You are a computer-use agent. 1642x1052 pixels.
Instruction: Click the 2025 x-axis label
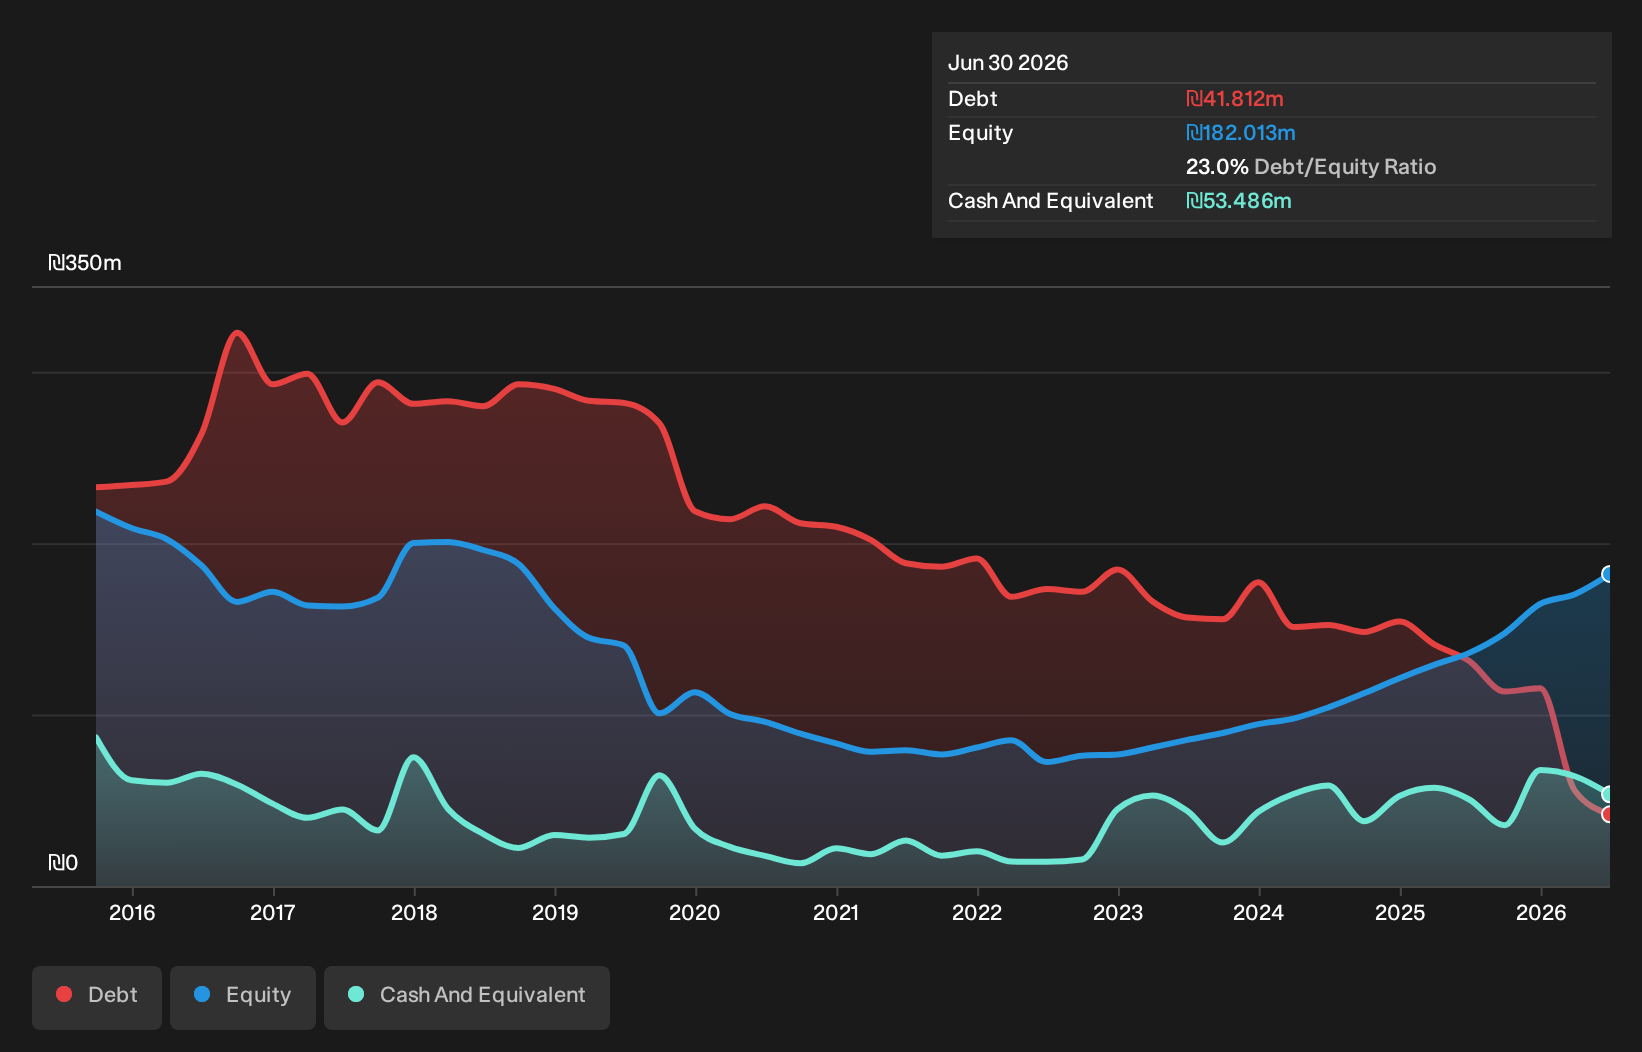1400,912
